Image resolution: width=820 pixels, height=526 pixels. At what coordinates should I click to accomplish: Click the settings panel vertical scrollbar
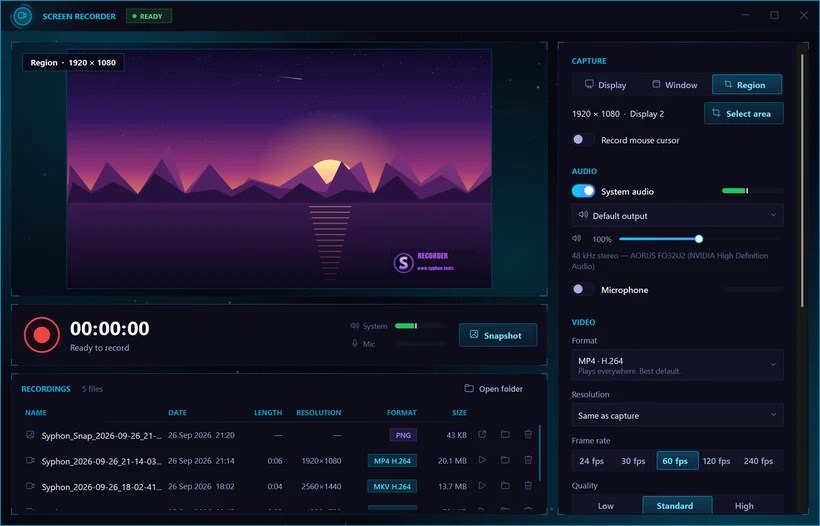[802, 180]
